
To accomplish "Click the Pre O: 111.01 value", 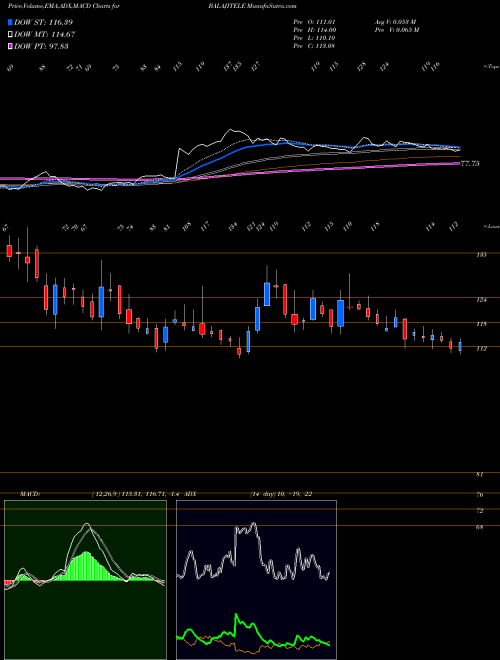I will pyautogui.click(x=314, y=22).
